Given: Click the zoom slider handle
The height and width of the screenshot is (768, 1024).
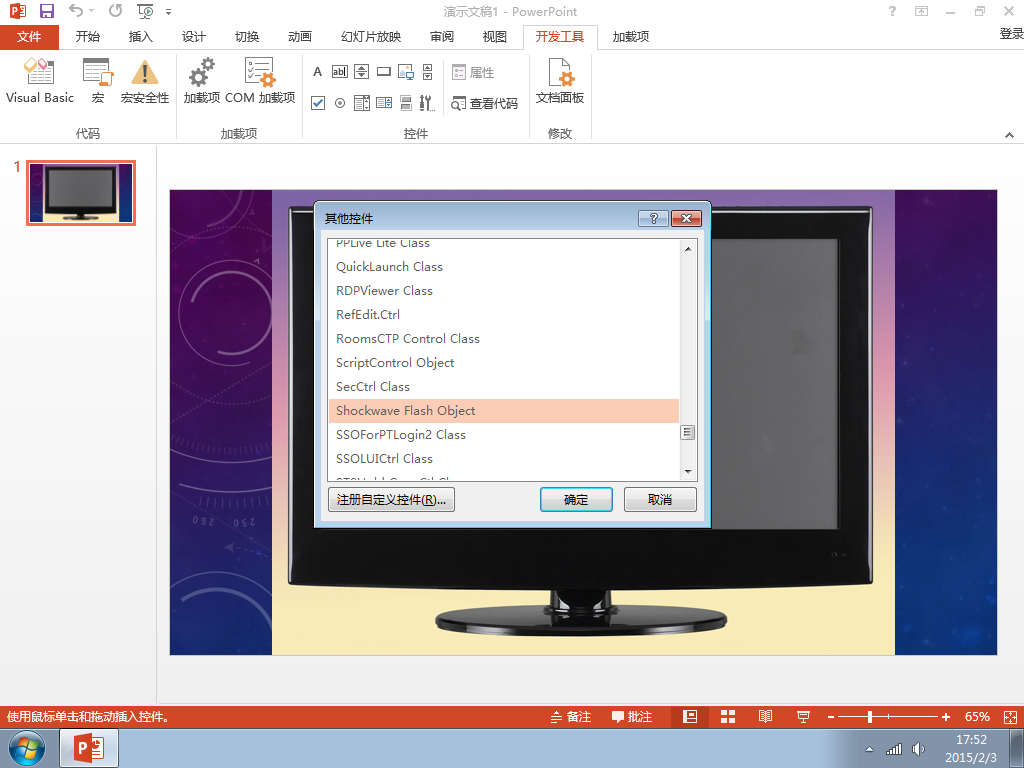Looking at the screenshot, I should pyautogui.click(x=870, y=717).
